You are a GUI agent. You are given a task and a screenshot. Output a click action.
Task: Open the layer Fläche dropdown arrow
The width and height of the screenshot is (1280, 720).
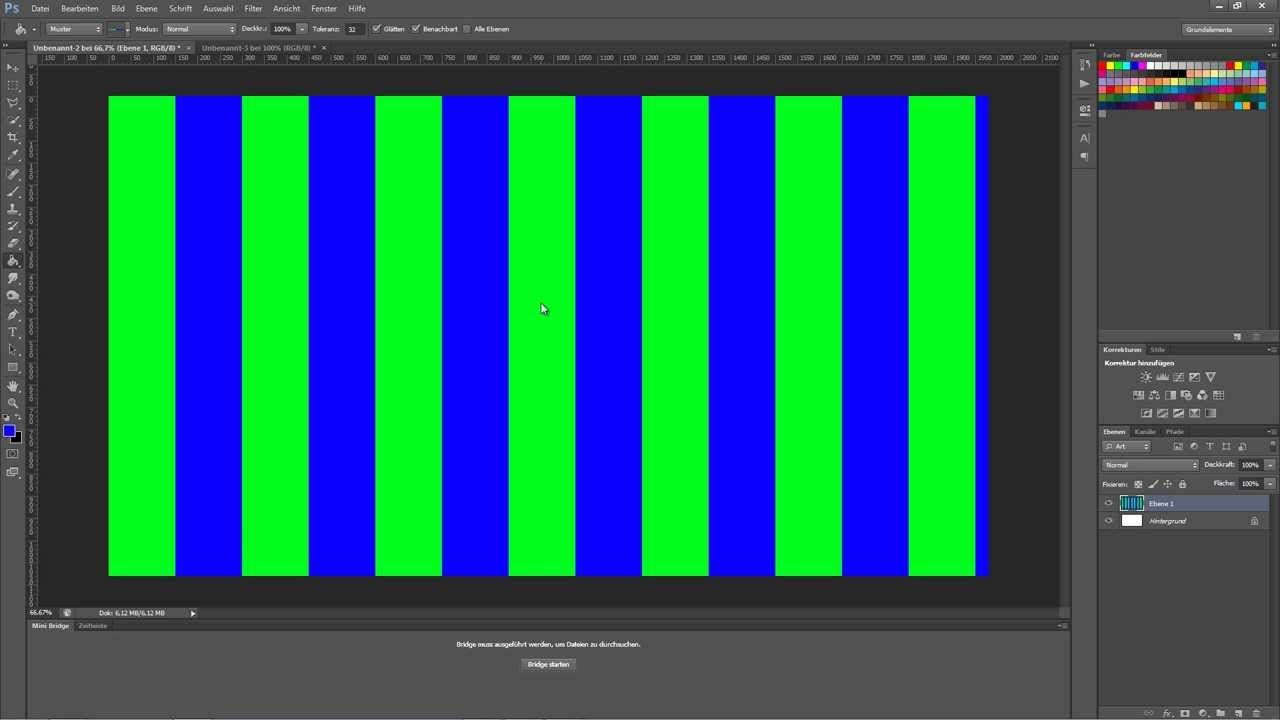[x=1270, y=483]
